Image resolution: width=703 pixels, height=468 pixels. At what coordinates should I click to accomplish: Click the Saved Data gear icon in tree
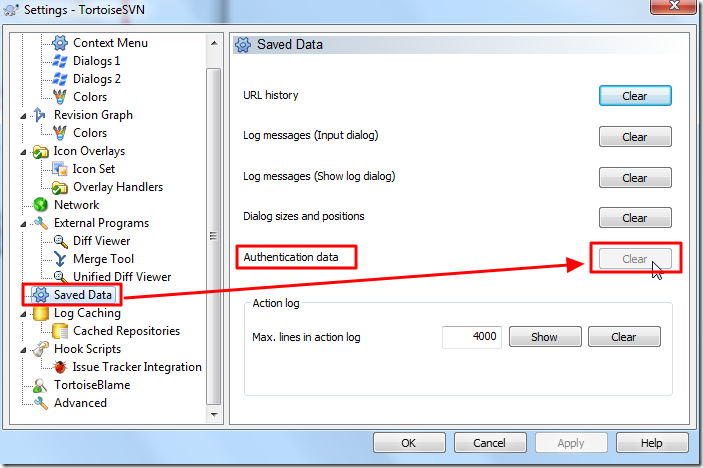click(40, 295)
